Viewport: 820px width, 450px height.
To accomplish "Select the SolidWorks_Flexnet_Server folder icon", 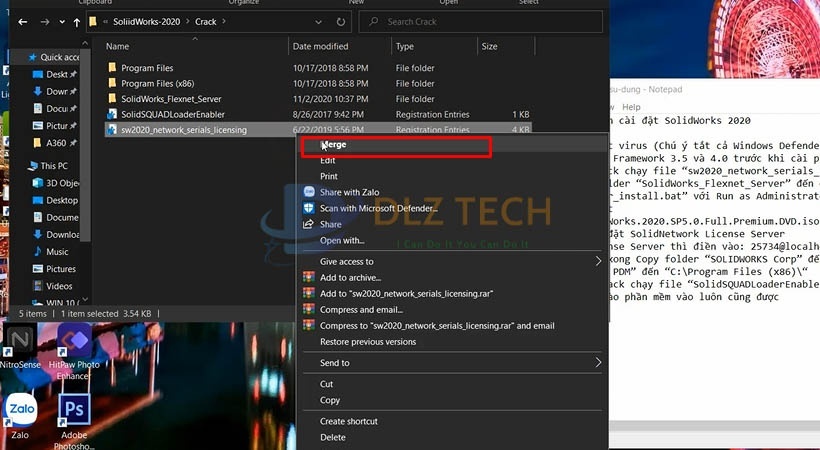I will coord(112,98).
